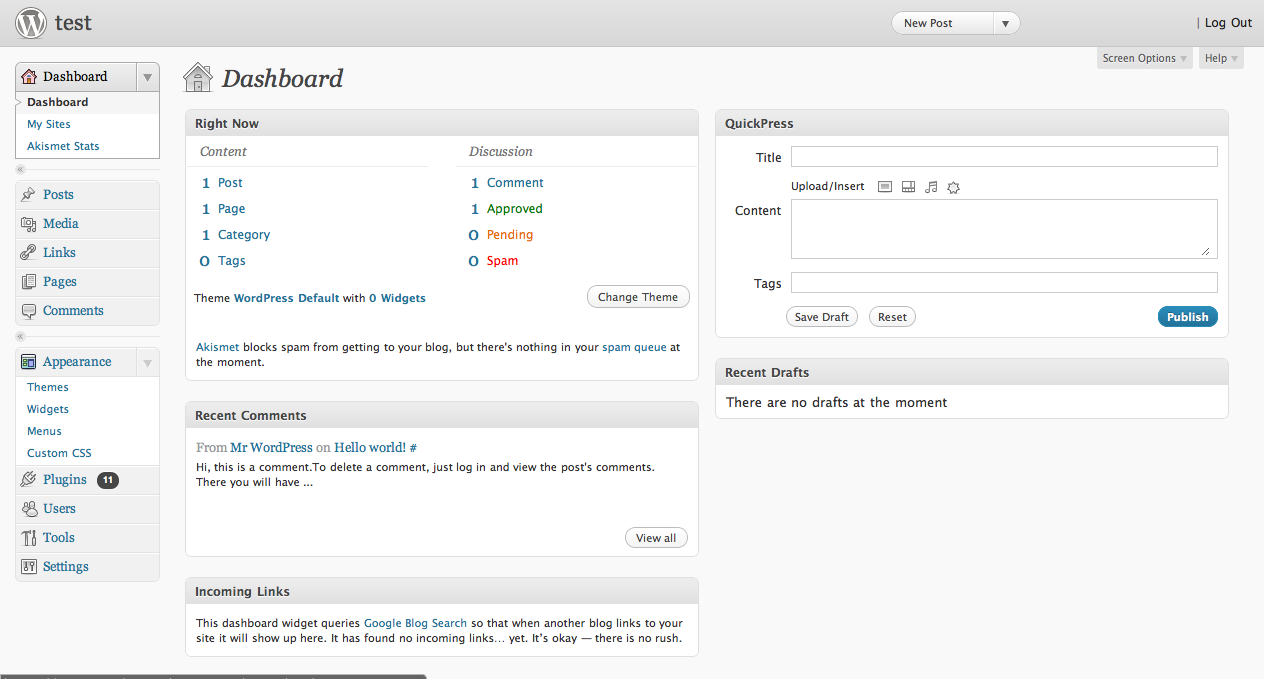
Task: Open the spam queue link
Action: [634, 347]
